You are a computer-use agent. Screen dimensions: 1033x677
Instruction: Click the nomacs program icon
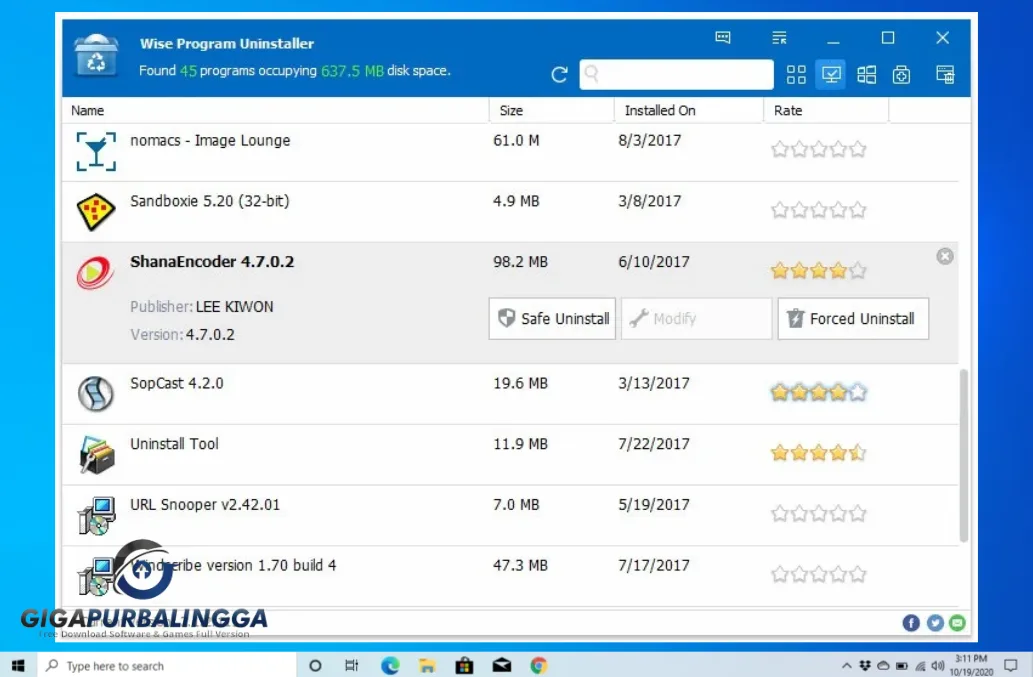tap(96, 151)
